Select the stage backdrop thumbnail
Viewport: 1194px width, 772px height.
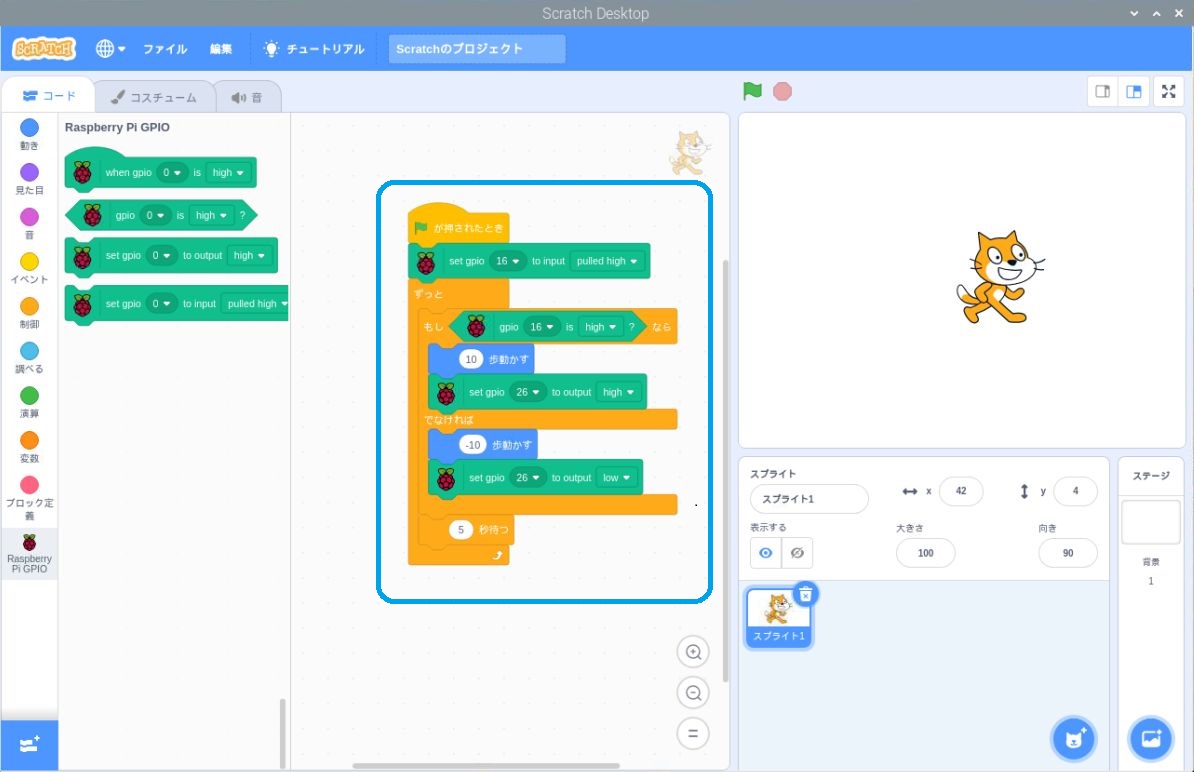tap(1151, 522)
